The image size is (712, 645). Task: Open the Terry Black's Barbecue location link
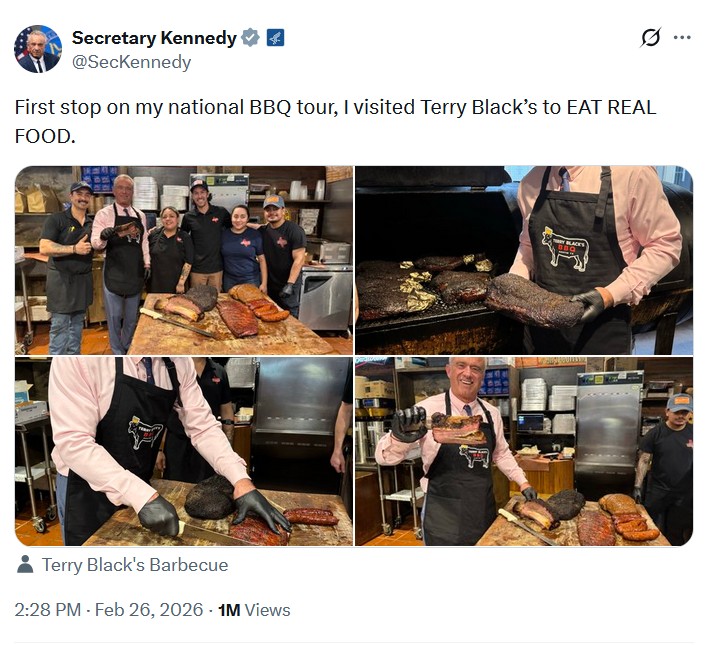[135, 565]
